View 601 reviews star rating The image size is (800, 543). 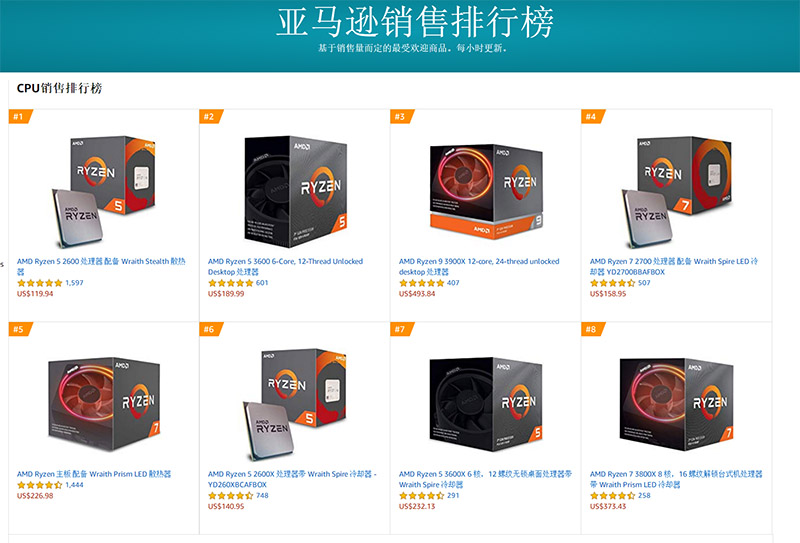230,283
